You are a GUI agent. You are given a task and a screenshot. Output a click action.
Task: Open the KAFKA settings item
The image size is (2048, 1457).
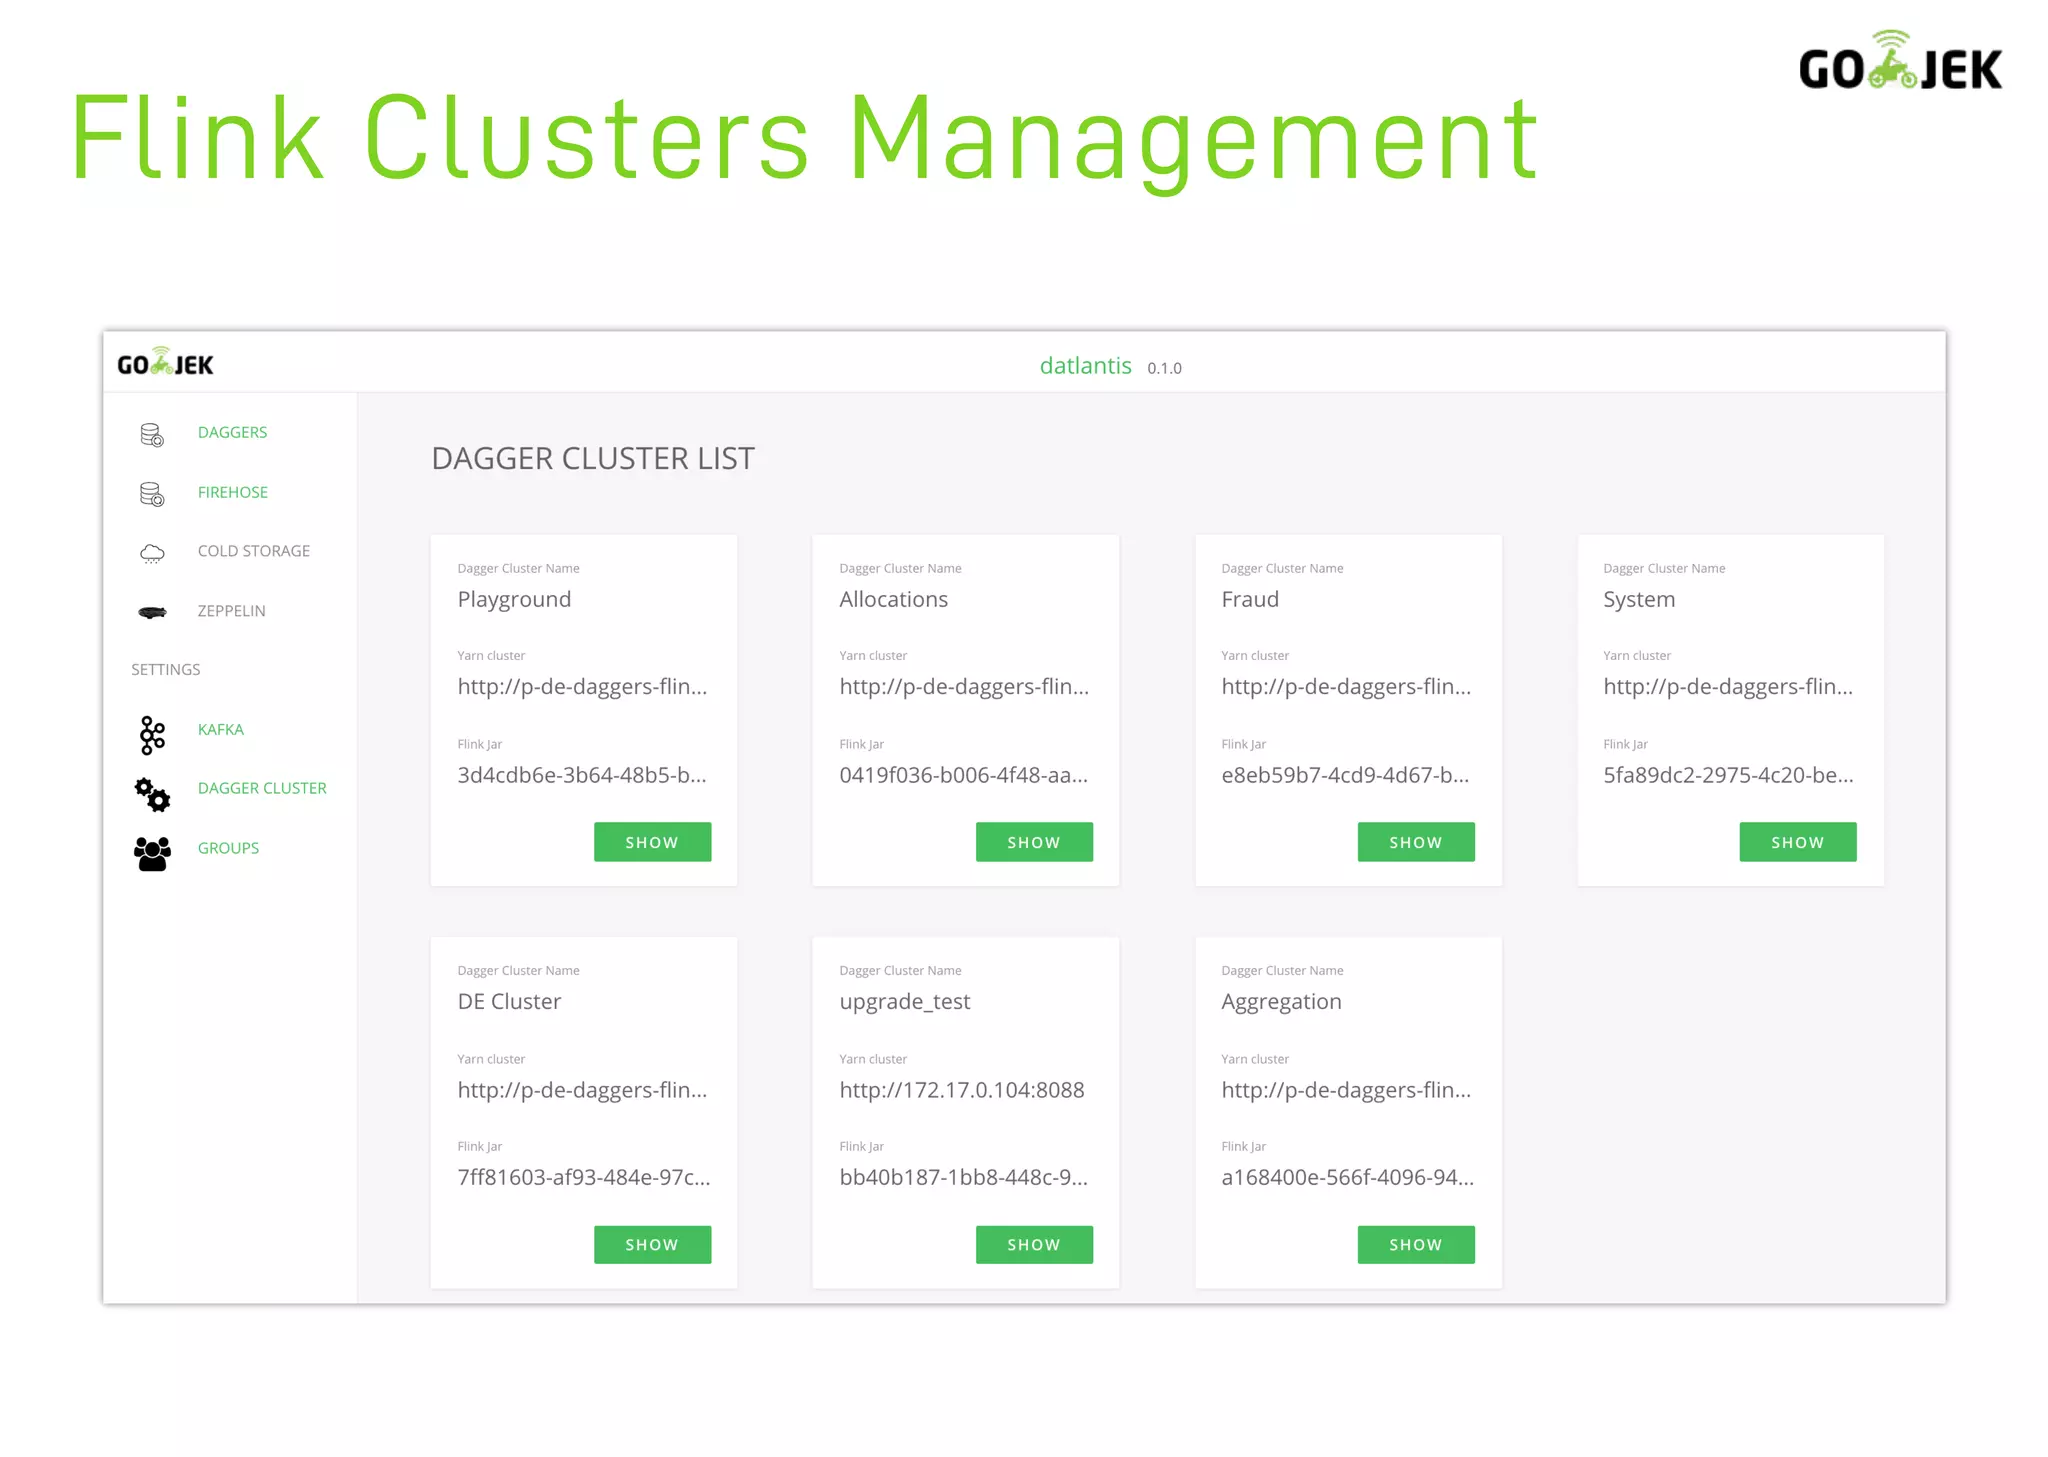[221, 729]
